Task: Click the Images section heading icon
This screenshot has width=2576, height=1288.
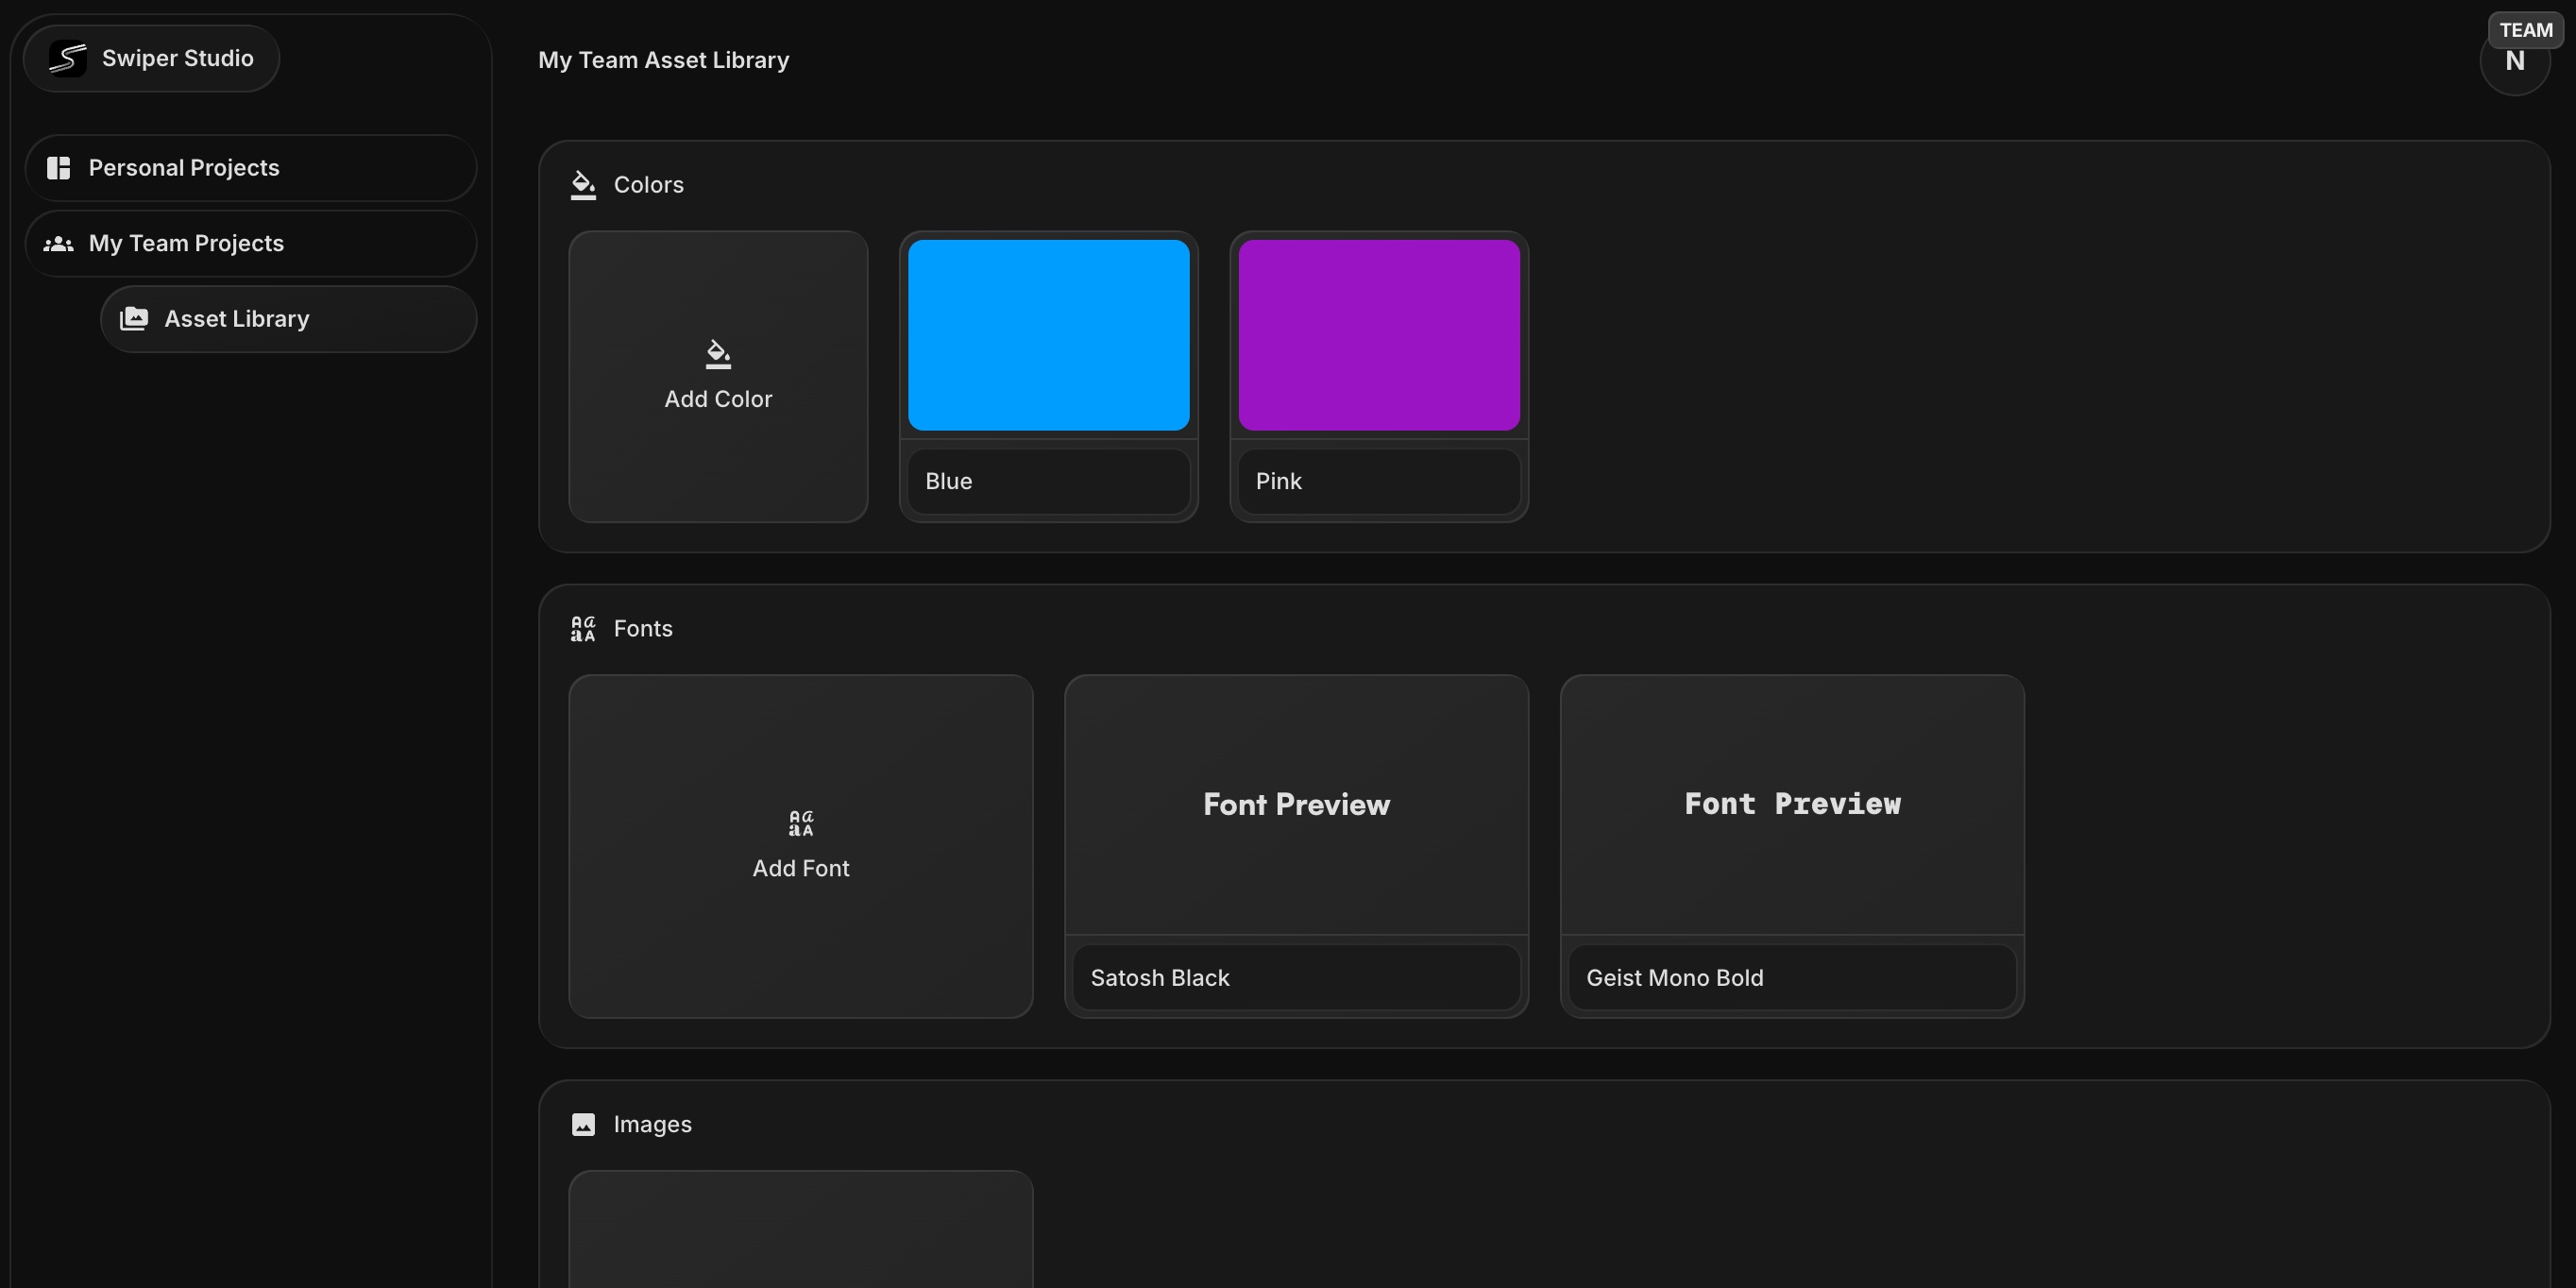Action: pos(583,1125)
